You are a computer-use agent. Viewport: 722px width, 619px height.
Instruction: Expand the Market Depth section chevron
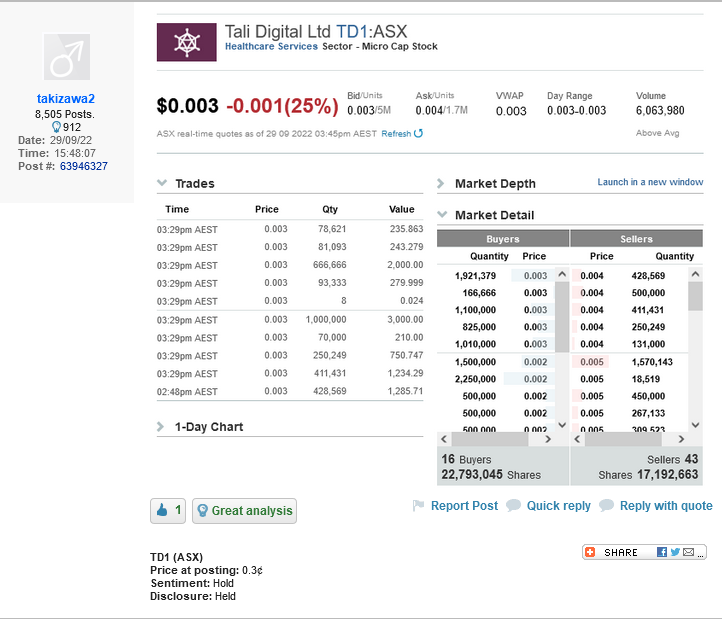pos(441,183)
